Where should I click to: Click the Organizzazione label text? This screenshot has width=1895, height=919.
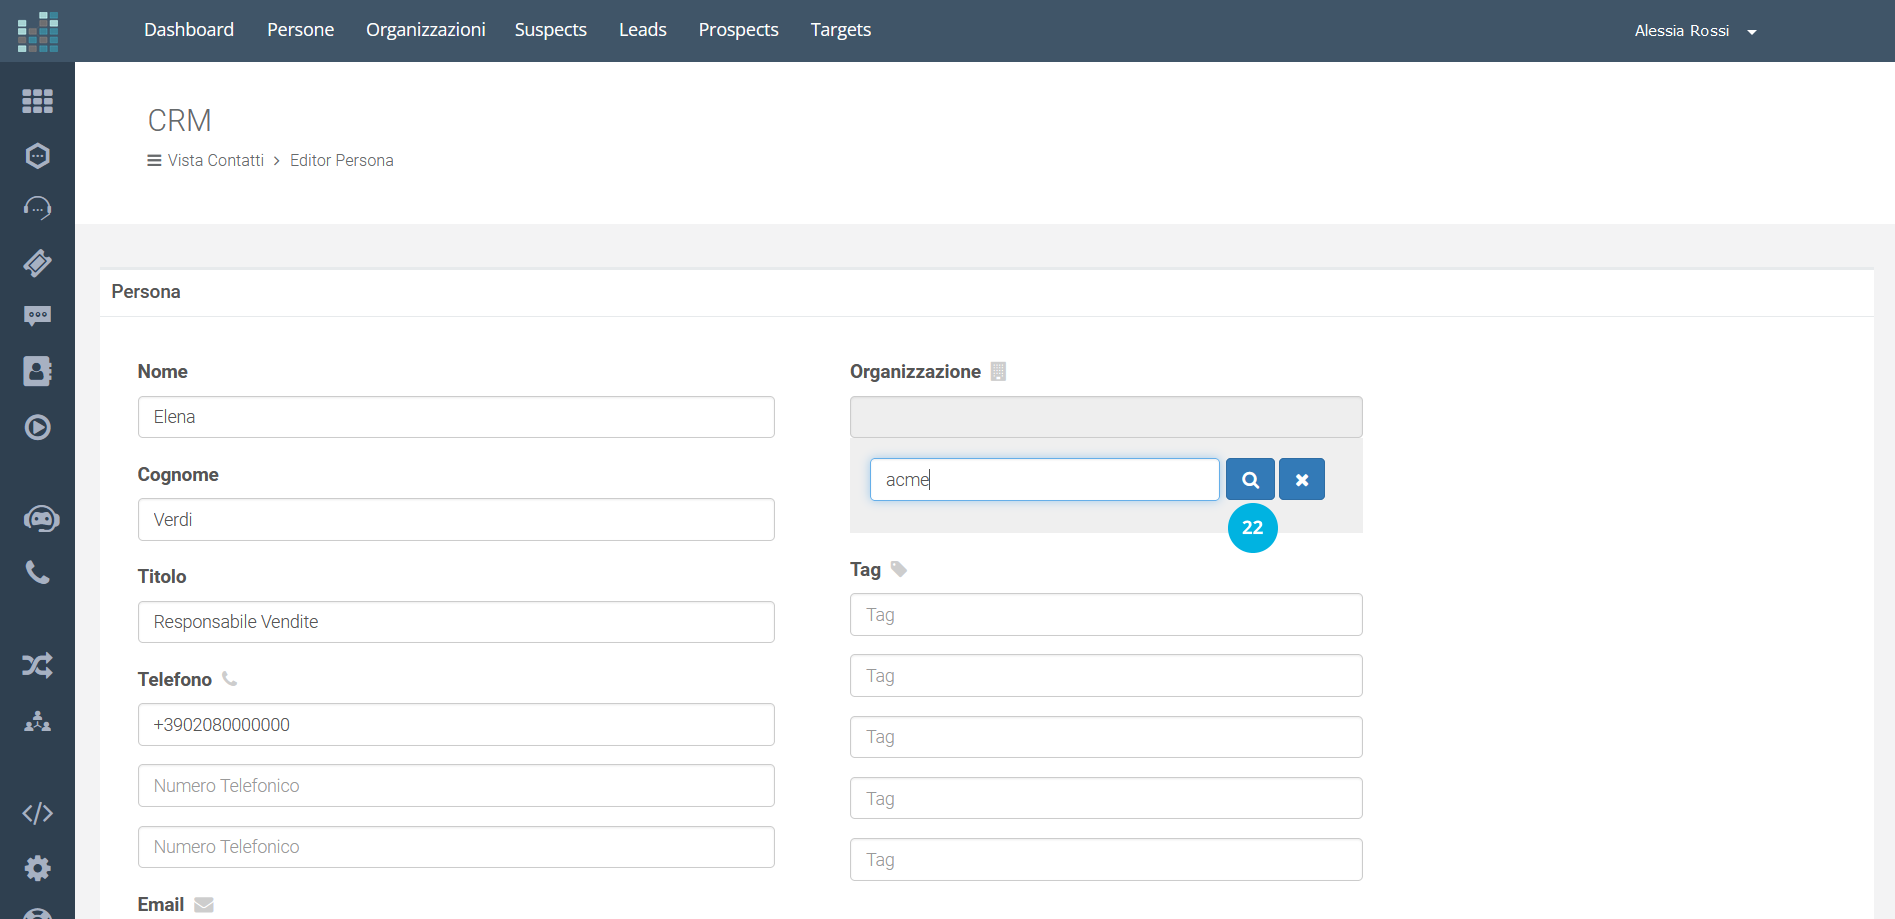point(915,372)
